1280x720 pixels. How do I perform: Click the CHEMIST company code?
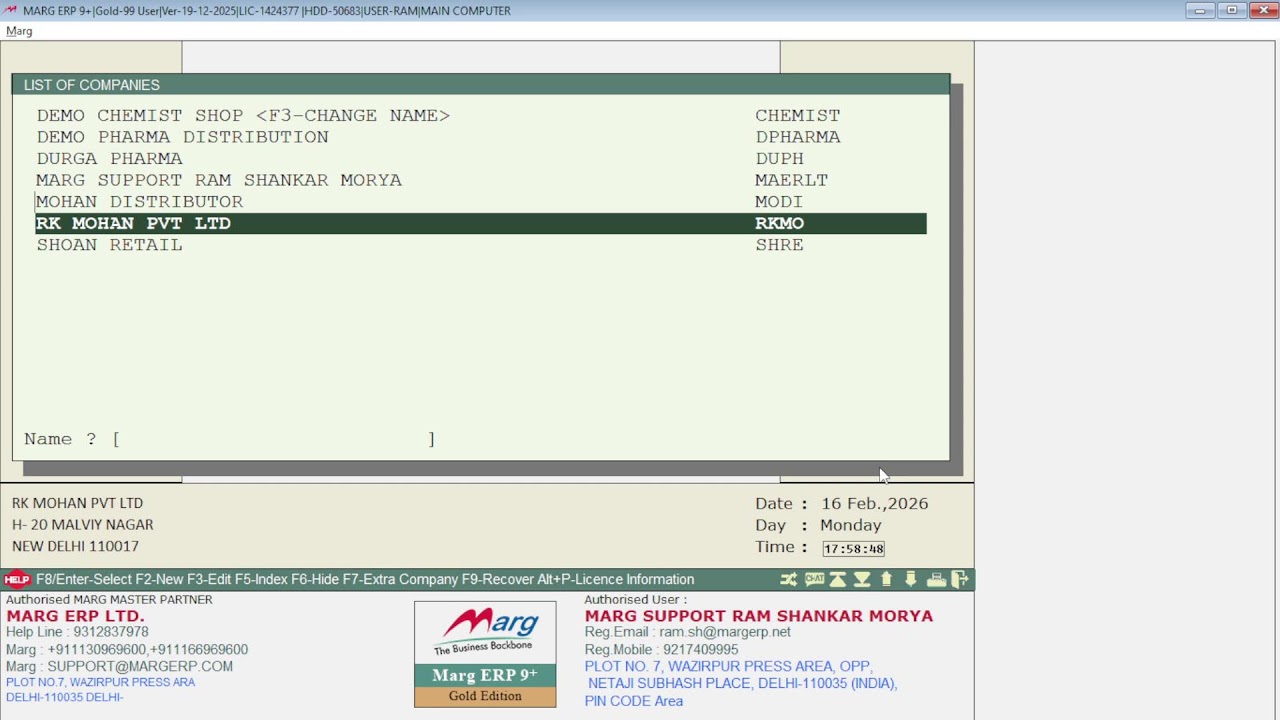tap(797, 115)
